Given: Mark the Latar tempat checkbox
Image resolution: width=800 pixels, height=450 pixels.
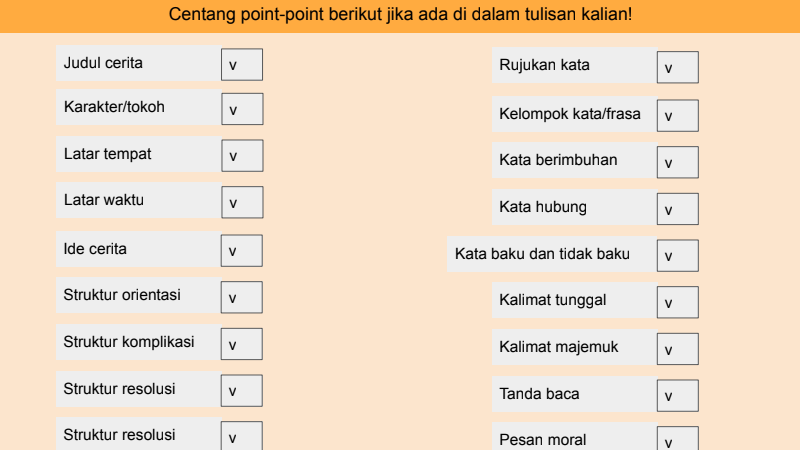Looking at the screenshot, I should pos(242,155).
